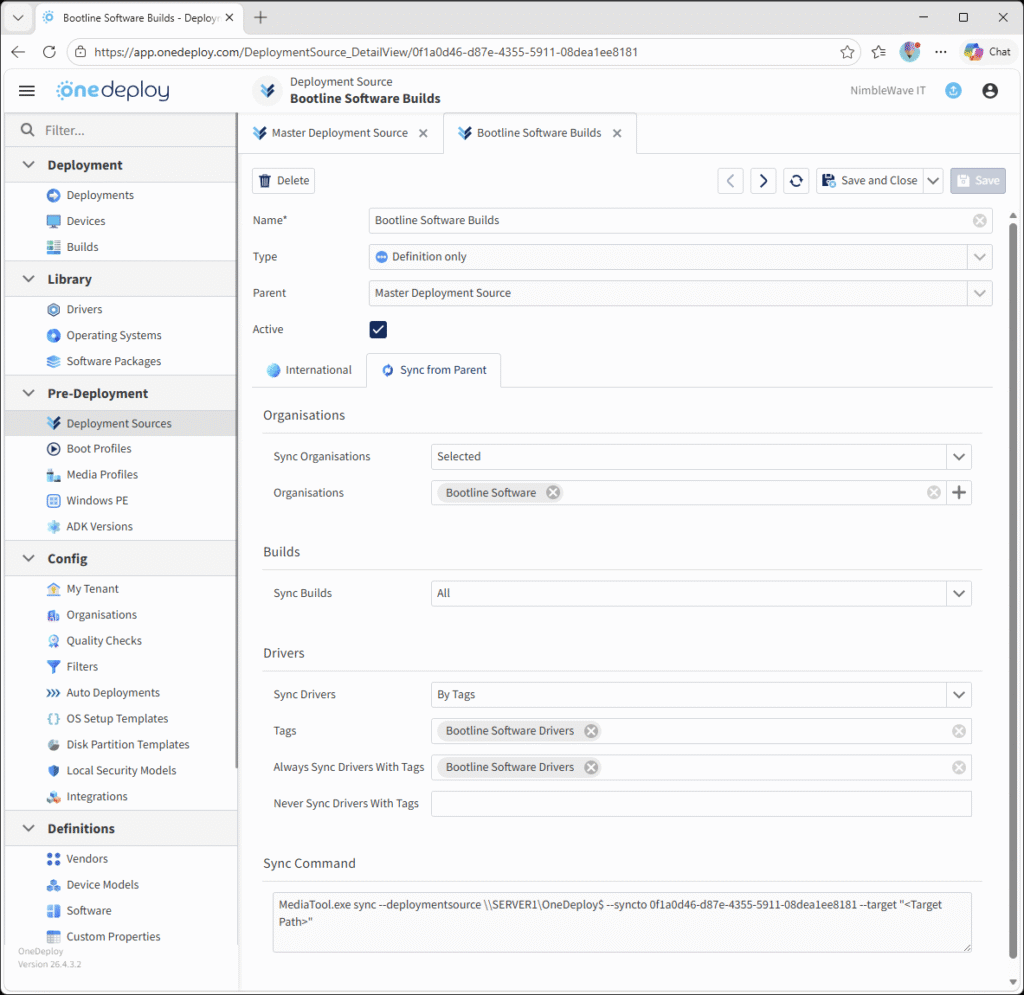Image resolution: width=1024 pixels, height=995 pixels.
Task: Go to Builds in the sidebar
Action: click(x=82, y=247)
